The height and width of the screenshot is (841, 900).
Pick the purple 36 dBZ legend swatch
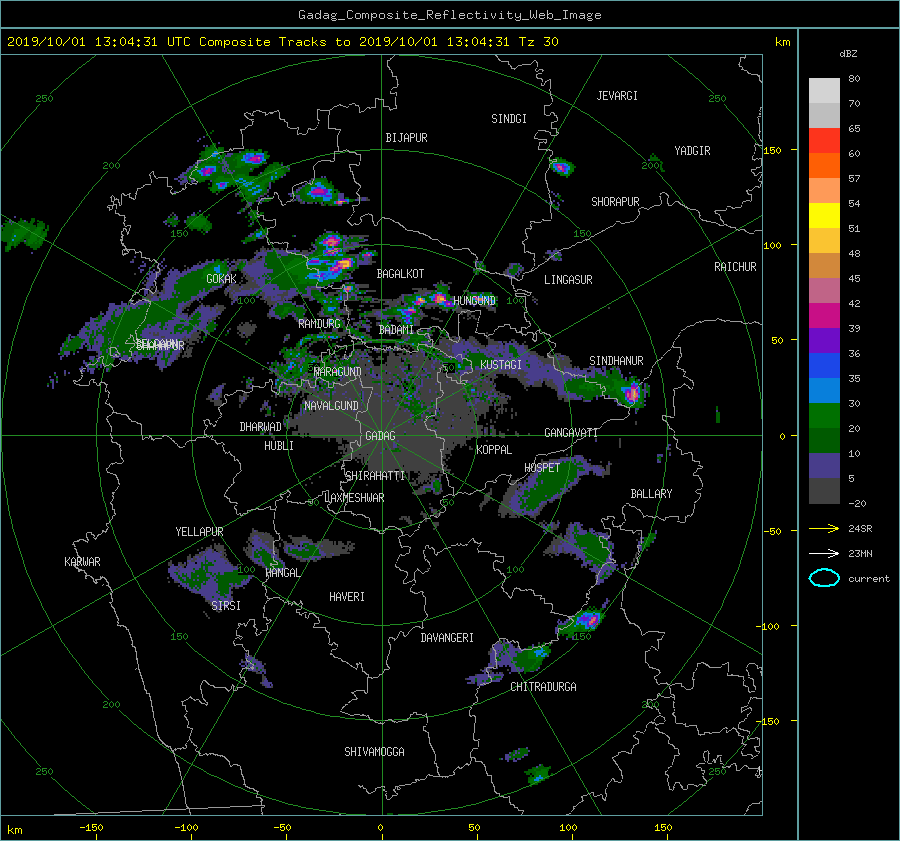824,340
